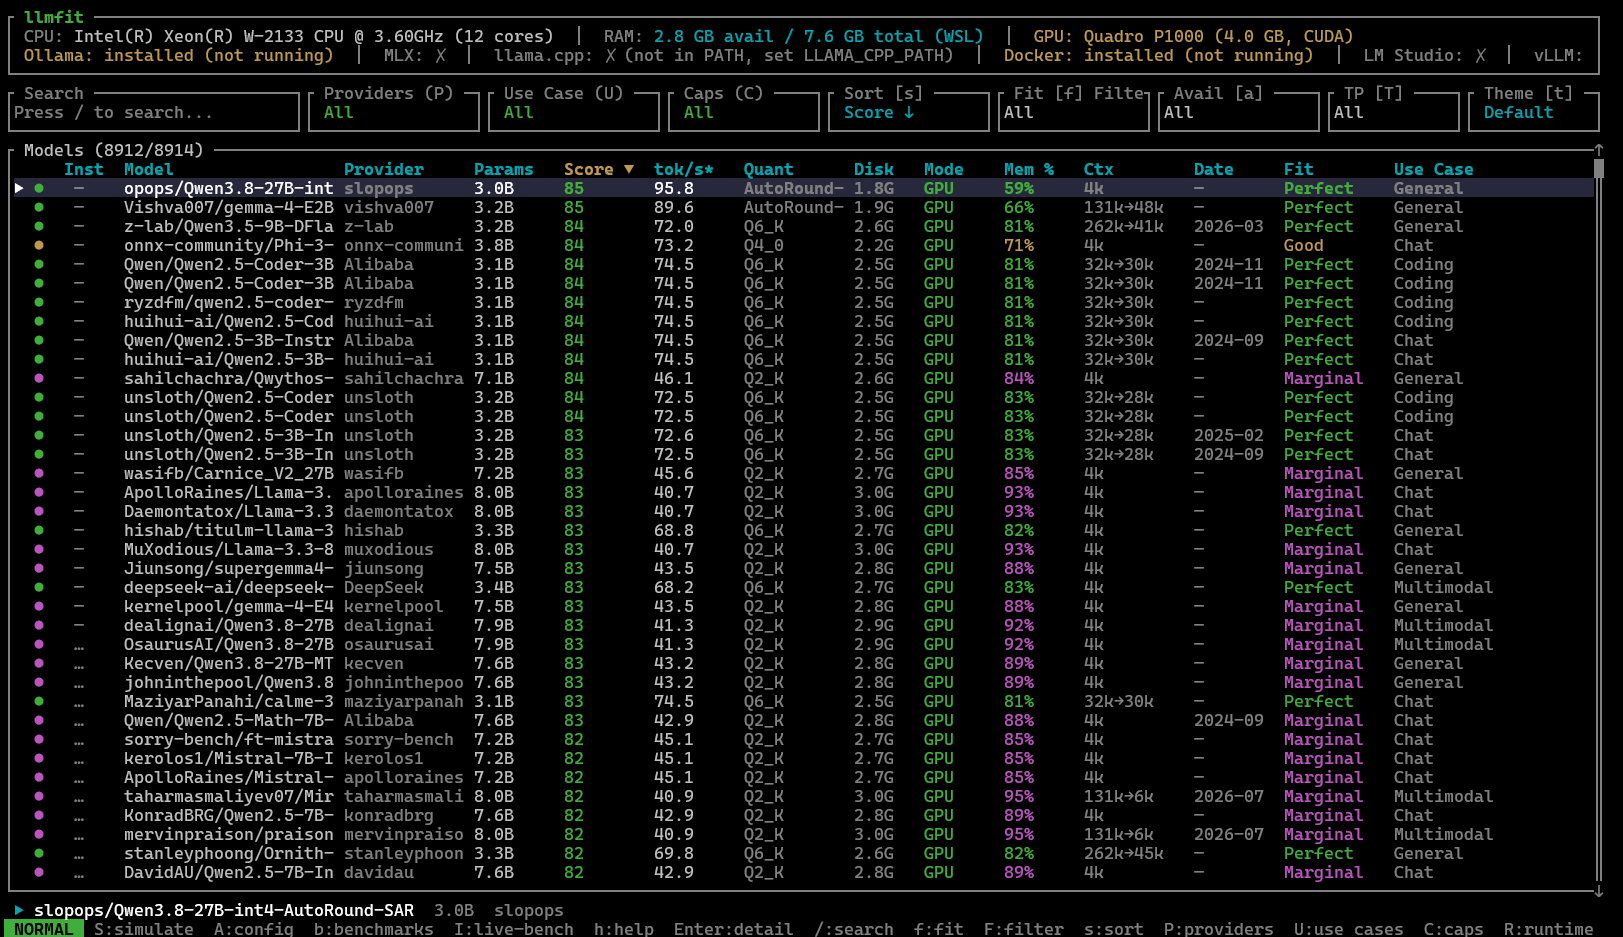Click the green status dot for Vishva007/gemma-4-E2B
The height and width of the screenshot is (937, 1623).
coord(39,207)
